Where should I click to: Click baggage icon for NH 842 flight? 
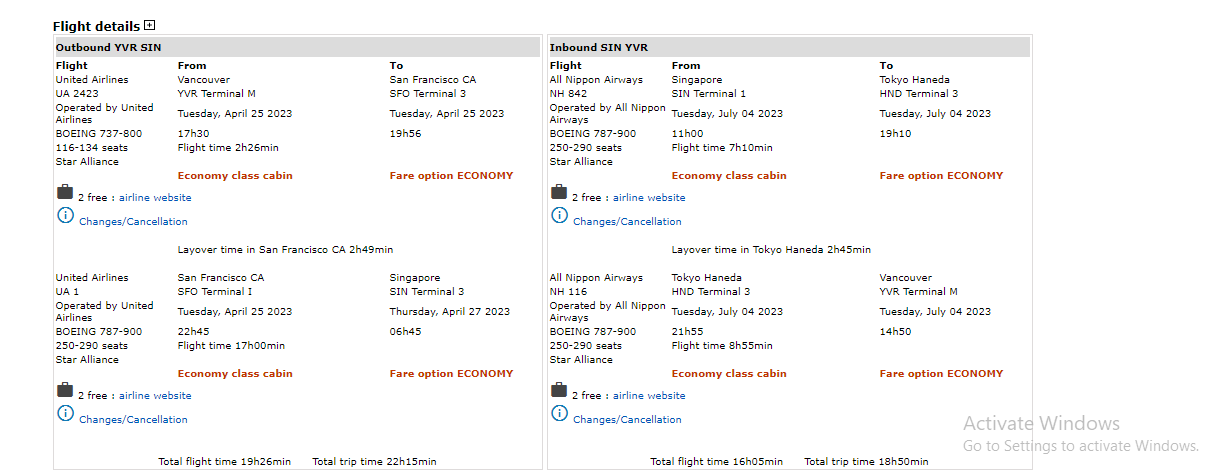point(559,192)
